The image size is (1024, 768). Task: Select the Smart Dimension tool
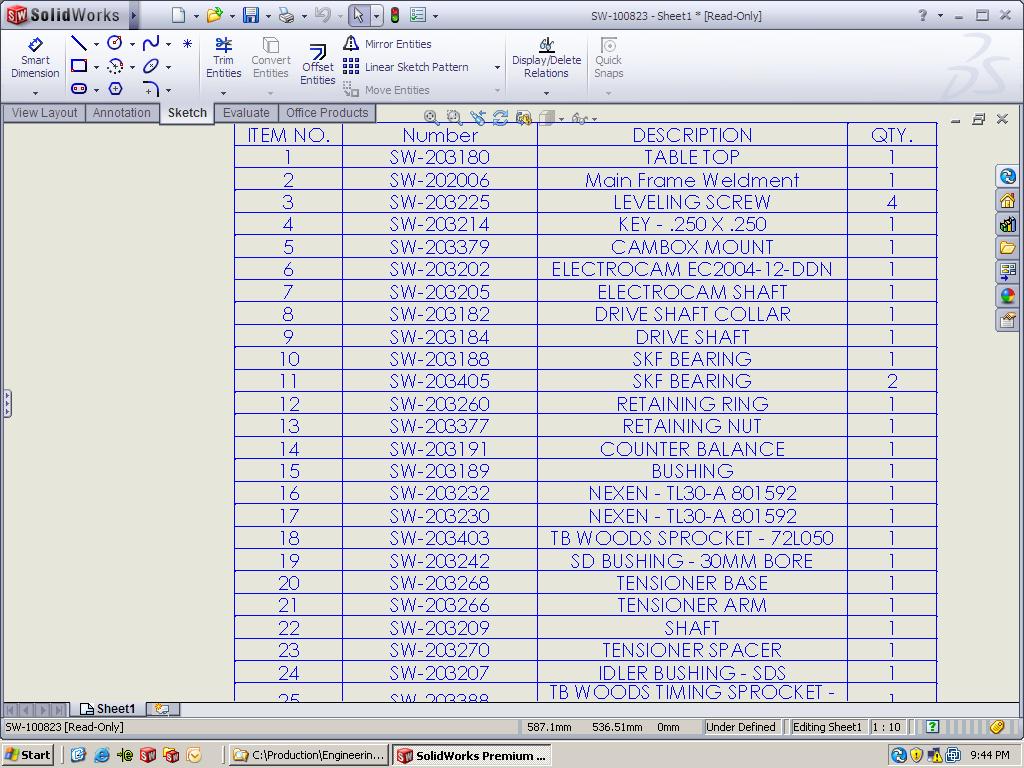point(35,59)
